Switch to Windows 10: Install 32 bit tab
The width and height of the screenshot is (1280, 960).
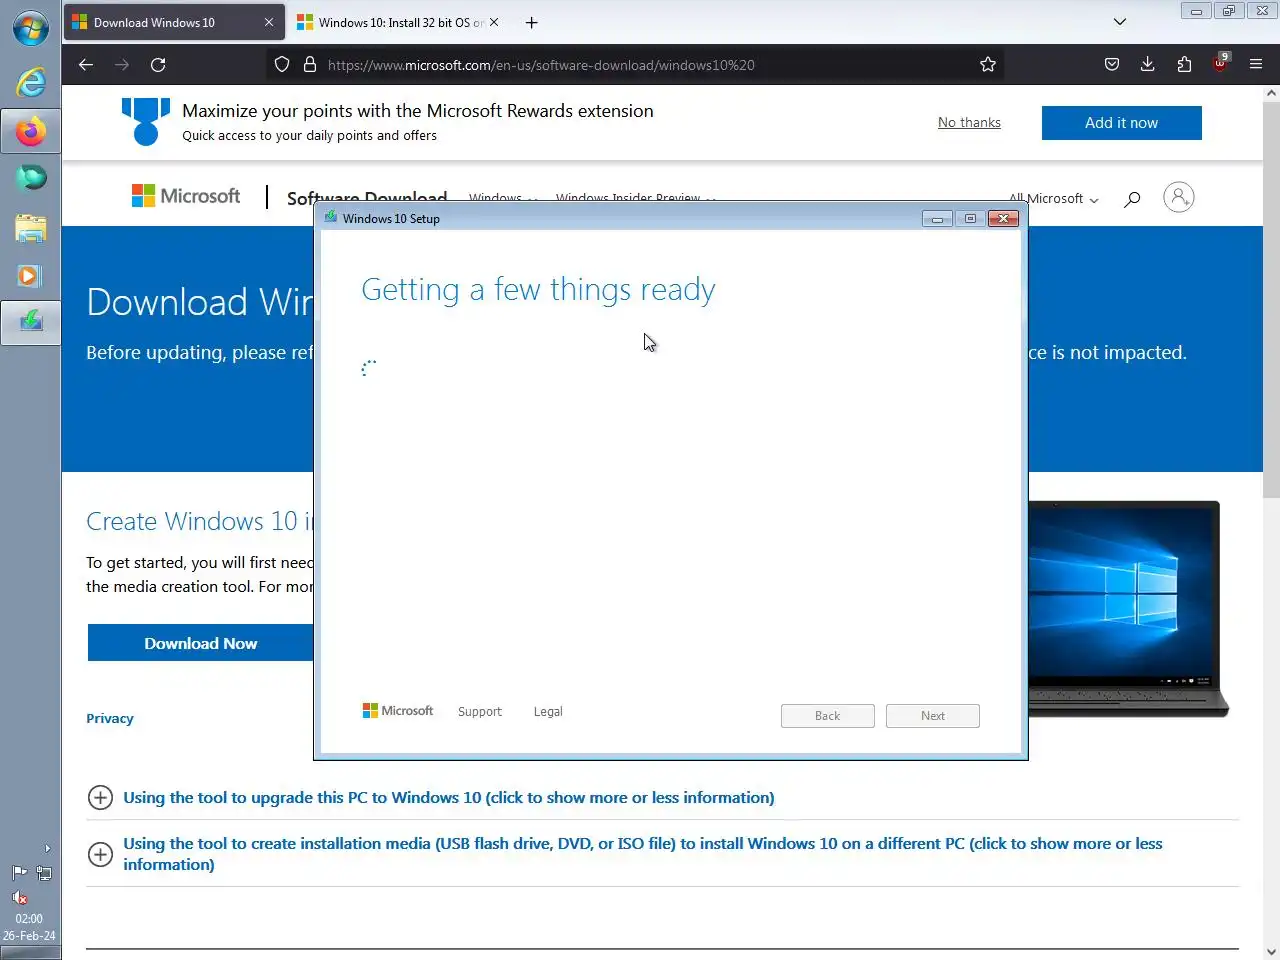[x=400, y=22]
